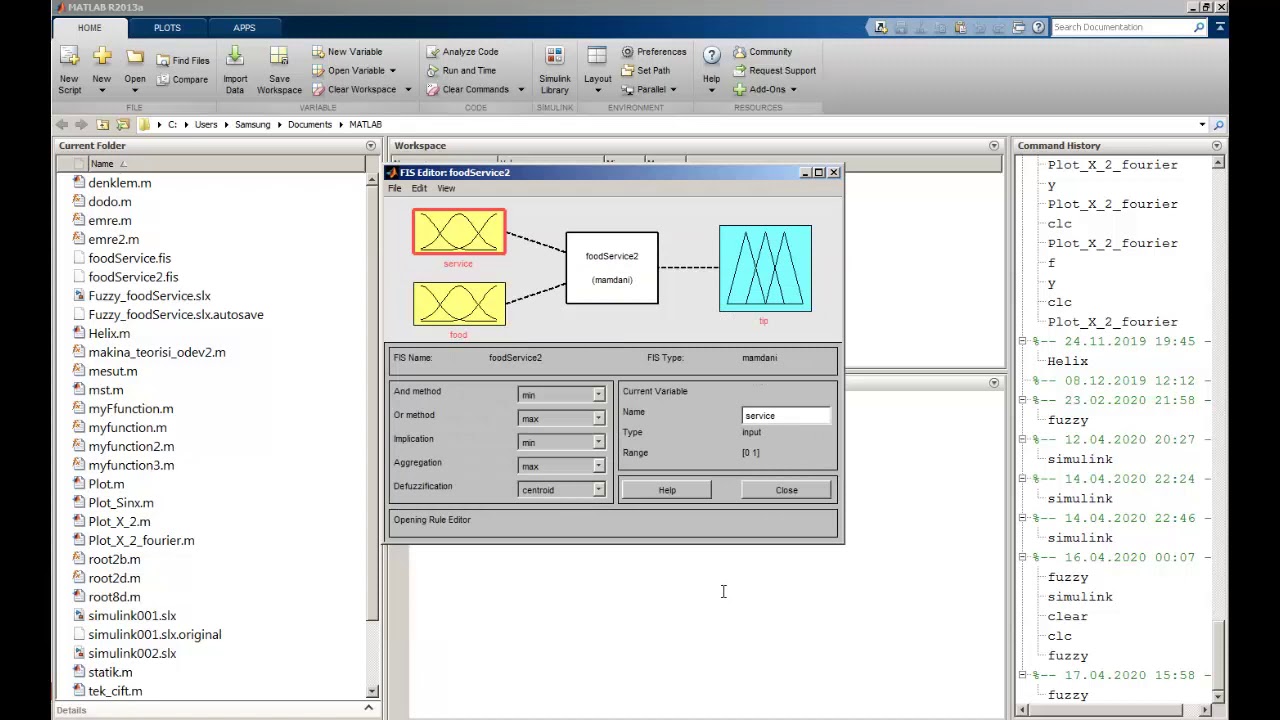
Task: Click the up one level folder icon
Action: (x=102, y=125)
